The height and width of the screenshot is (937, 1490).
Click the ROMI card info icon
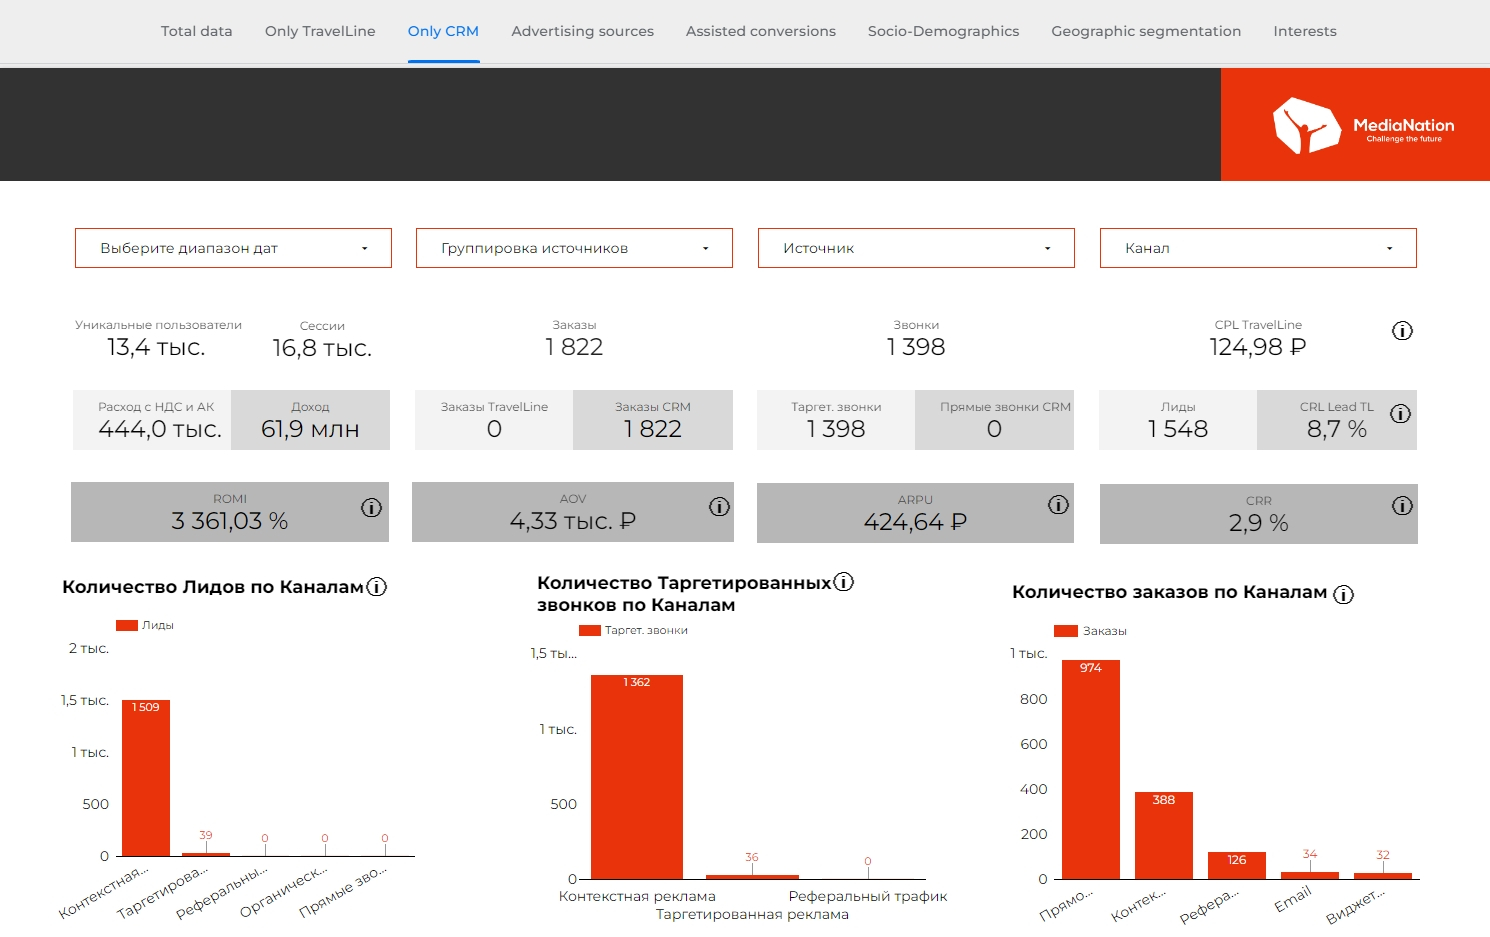pyautogui.click(x=371, y=508)
